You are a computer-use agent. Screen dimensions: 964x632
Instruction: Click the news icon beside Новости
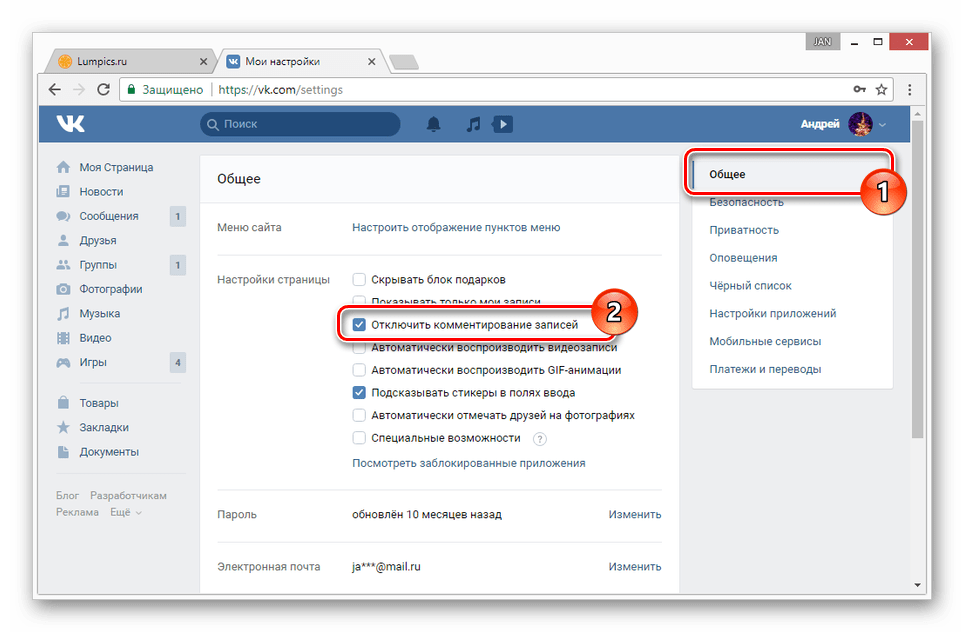(x=63, y=192)
